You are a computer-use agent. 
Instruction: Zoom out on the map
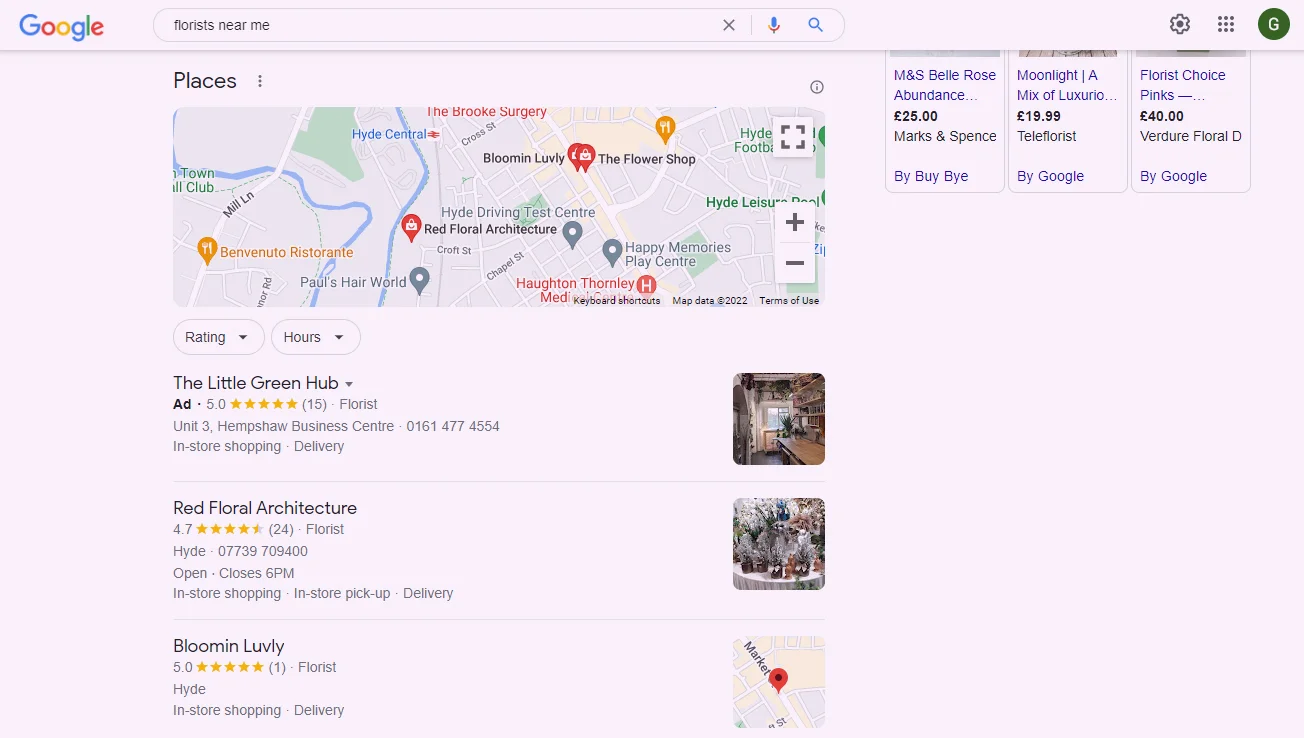click(795, 263)
